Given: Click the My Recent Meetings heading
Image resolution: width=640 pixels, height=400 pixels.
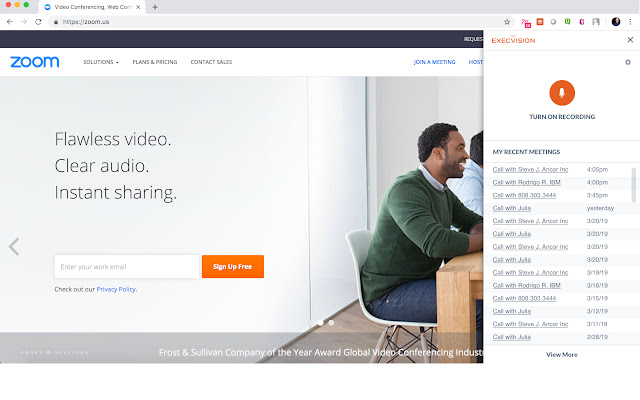Looking at the screenshot, I should (526, 152).
